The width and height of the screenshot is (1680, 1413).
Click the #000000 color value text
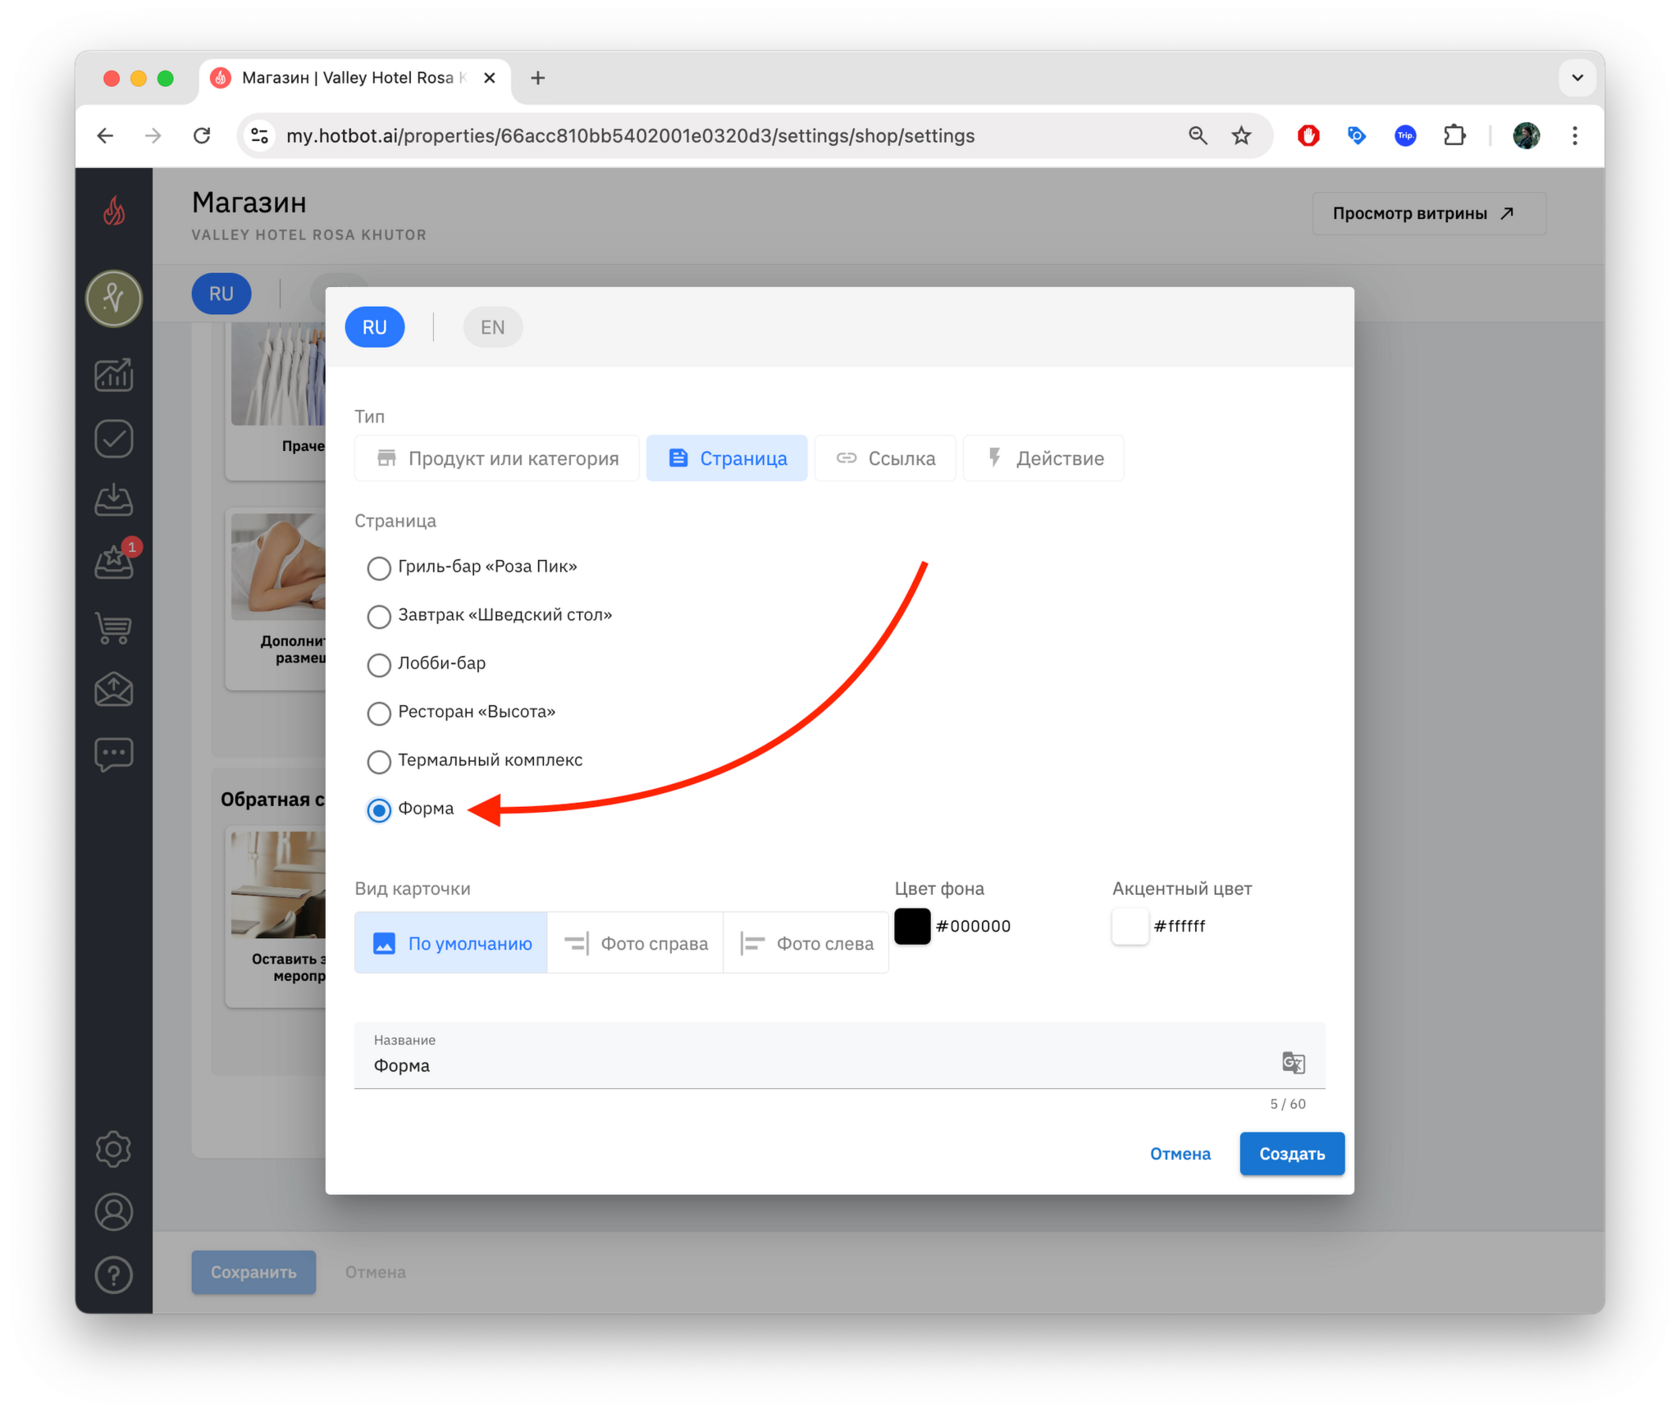[x=973, y=926]
